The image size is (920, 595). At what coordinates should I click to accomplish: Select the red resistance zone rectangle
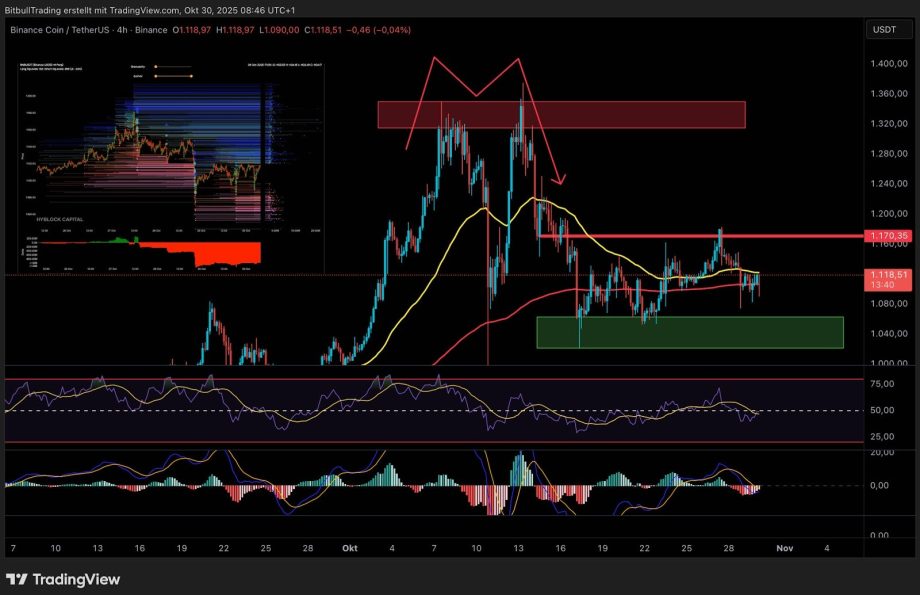click(x=560, y=114)
